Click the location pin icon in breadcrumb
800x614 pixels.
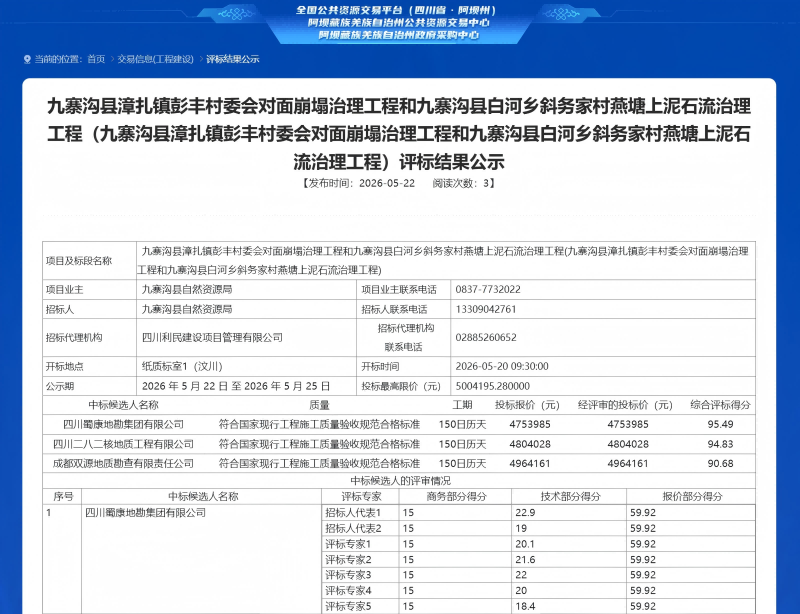(x=27, y=60)
